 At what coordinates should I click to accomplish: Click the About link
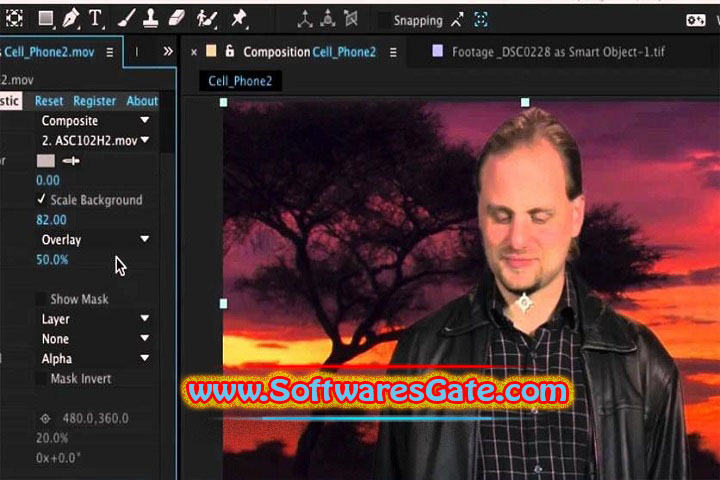[142, 101]
